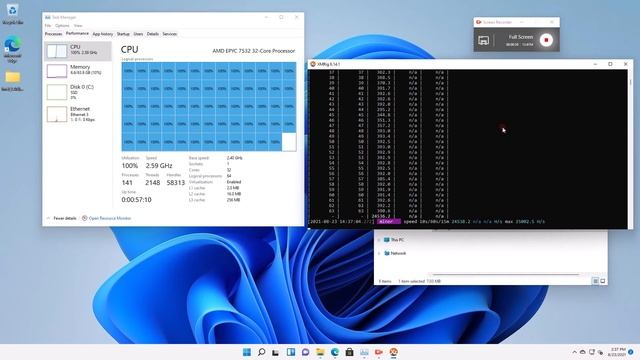Screen dimensions: 640x360
Task: Switch to Task Manager via taskbar icon
Action: 364,352
